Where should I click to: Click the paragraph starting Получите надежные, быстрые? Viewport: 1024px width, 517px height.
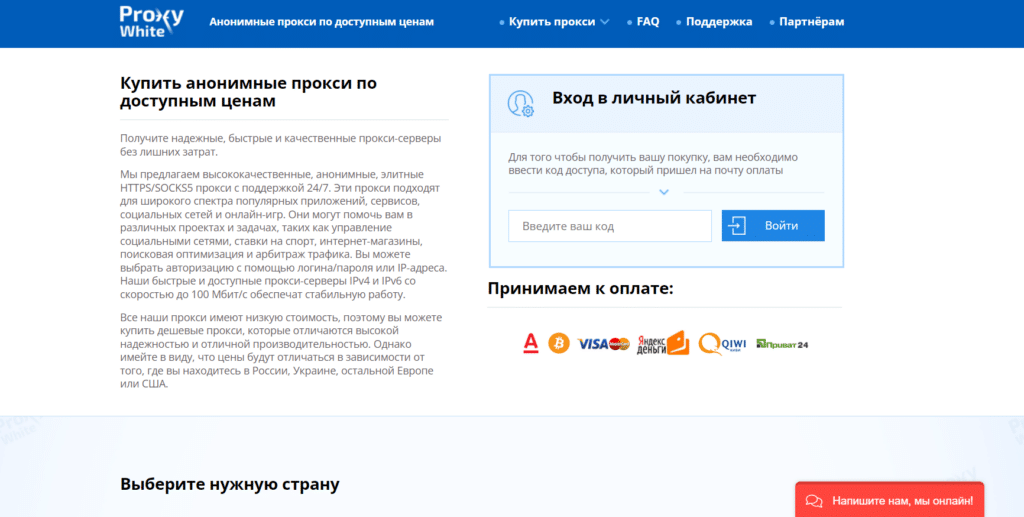(281, 145)
